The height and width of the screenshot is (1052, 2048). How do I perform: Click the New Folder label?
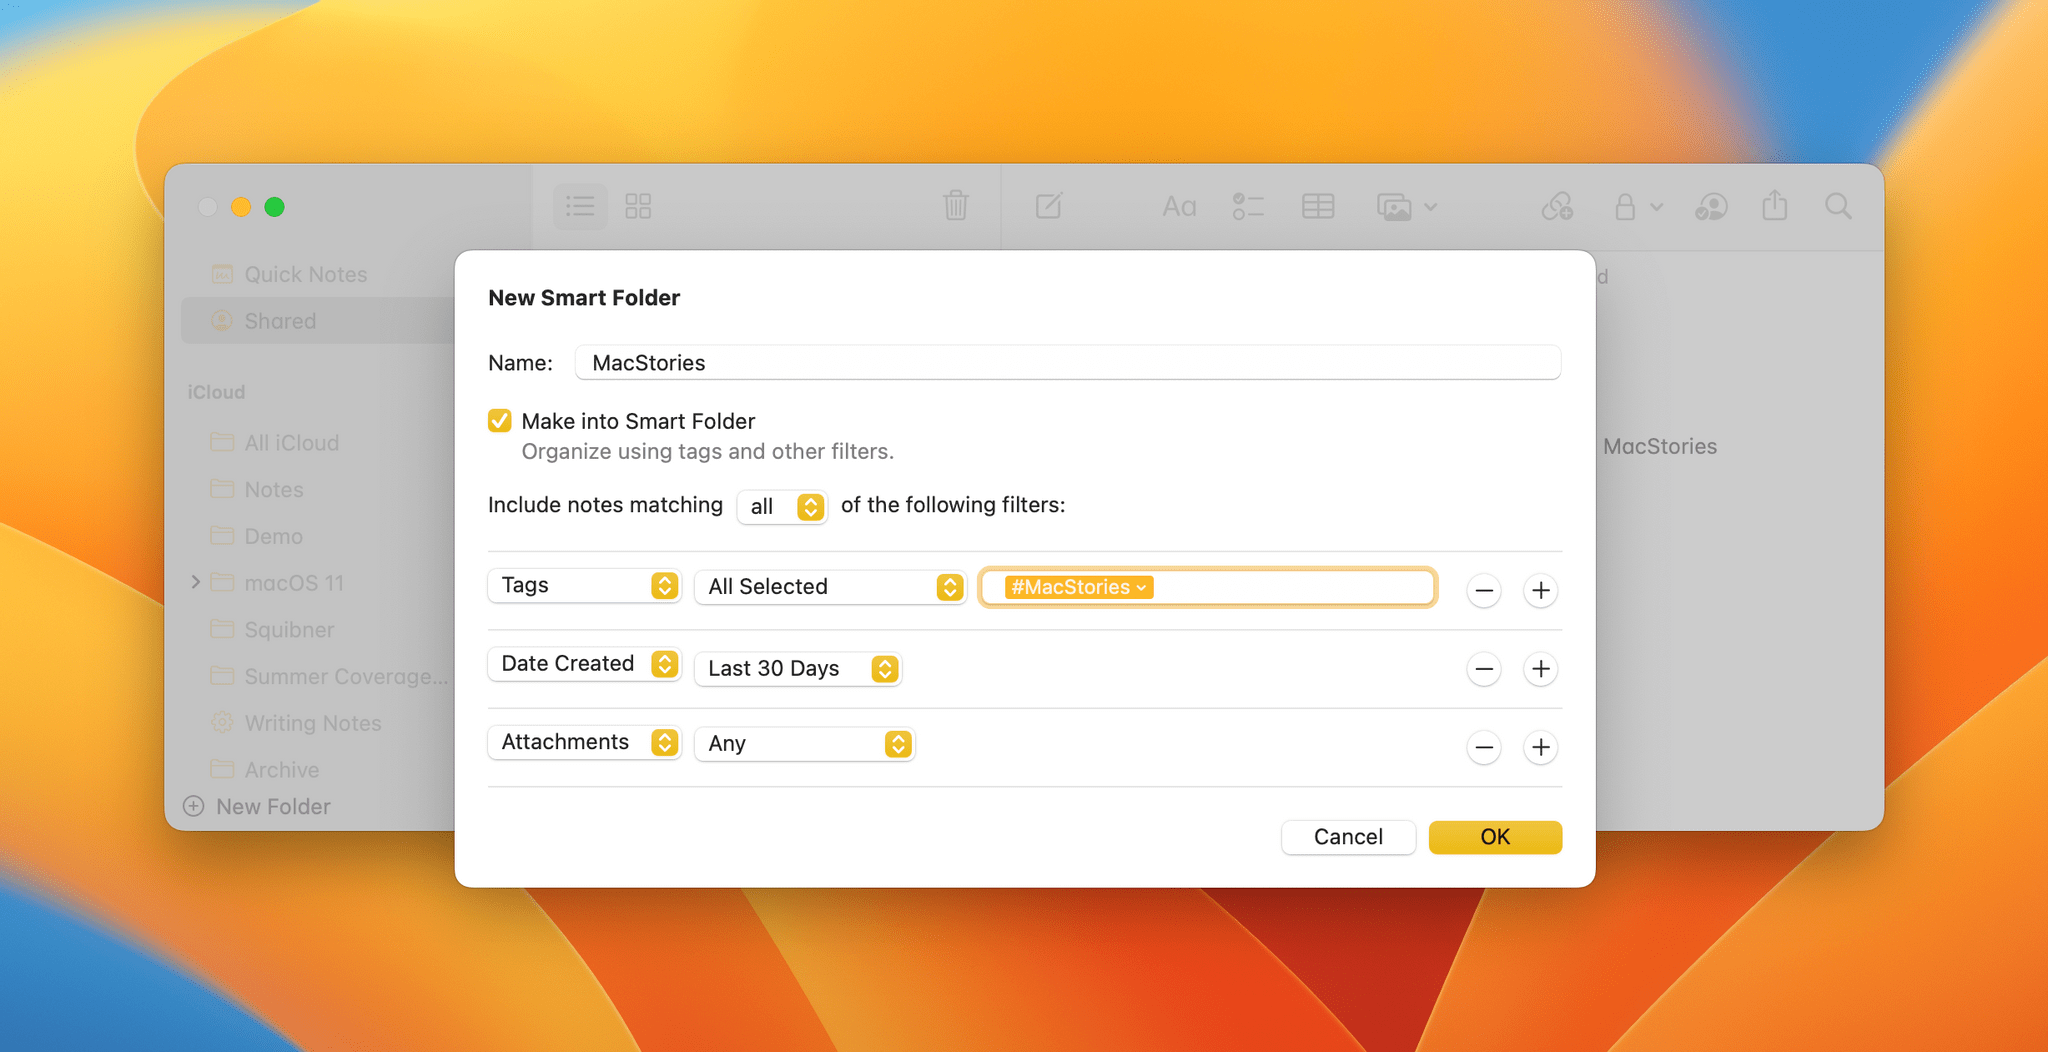273,806
